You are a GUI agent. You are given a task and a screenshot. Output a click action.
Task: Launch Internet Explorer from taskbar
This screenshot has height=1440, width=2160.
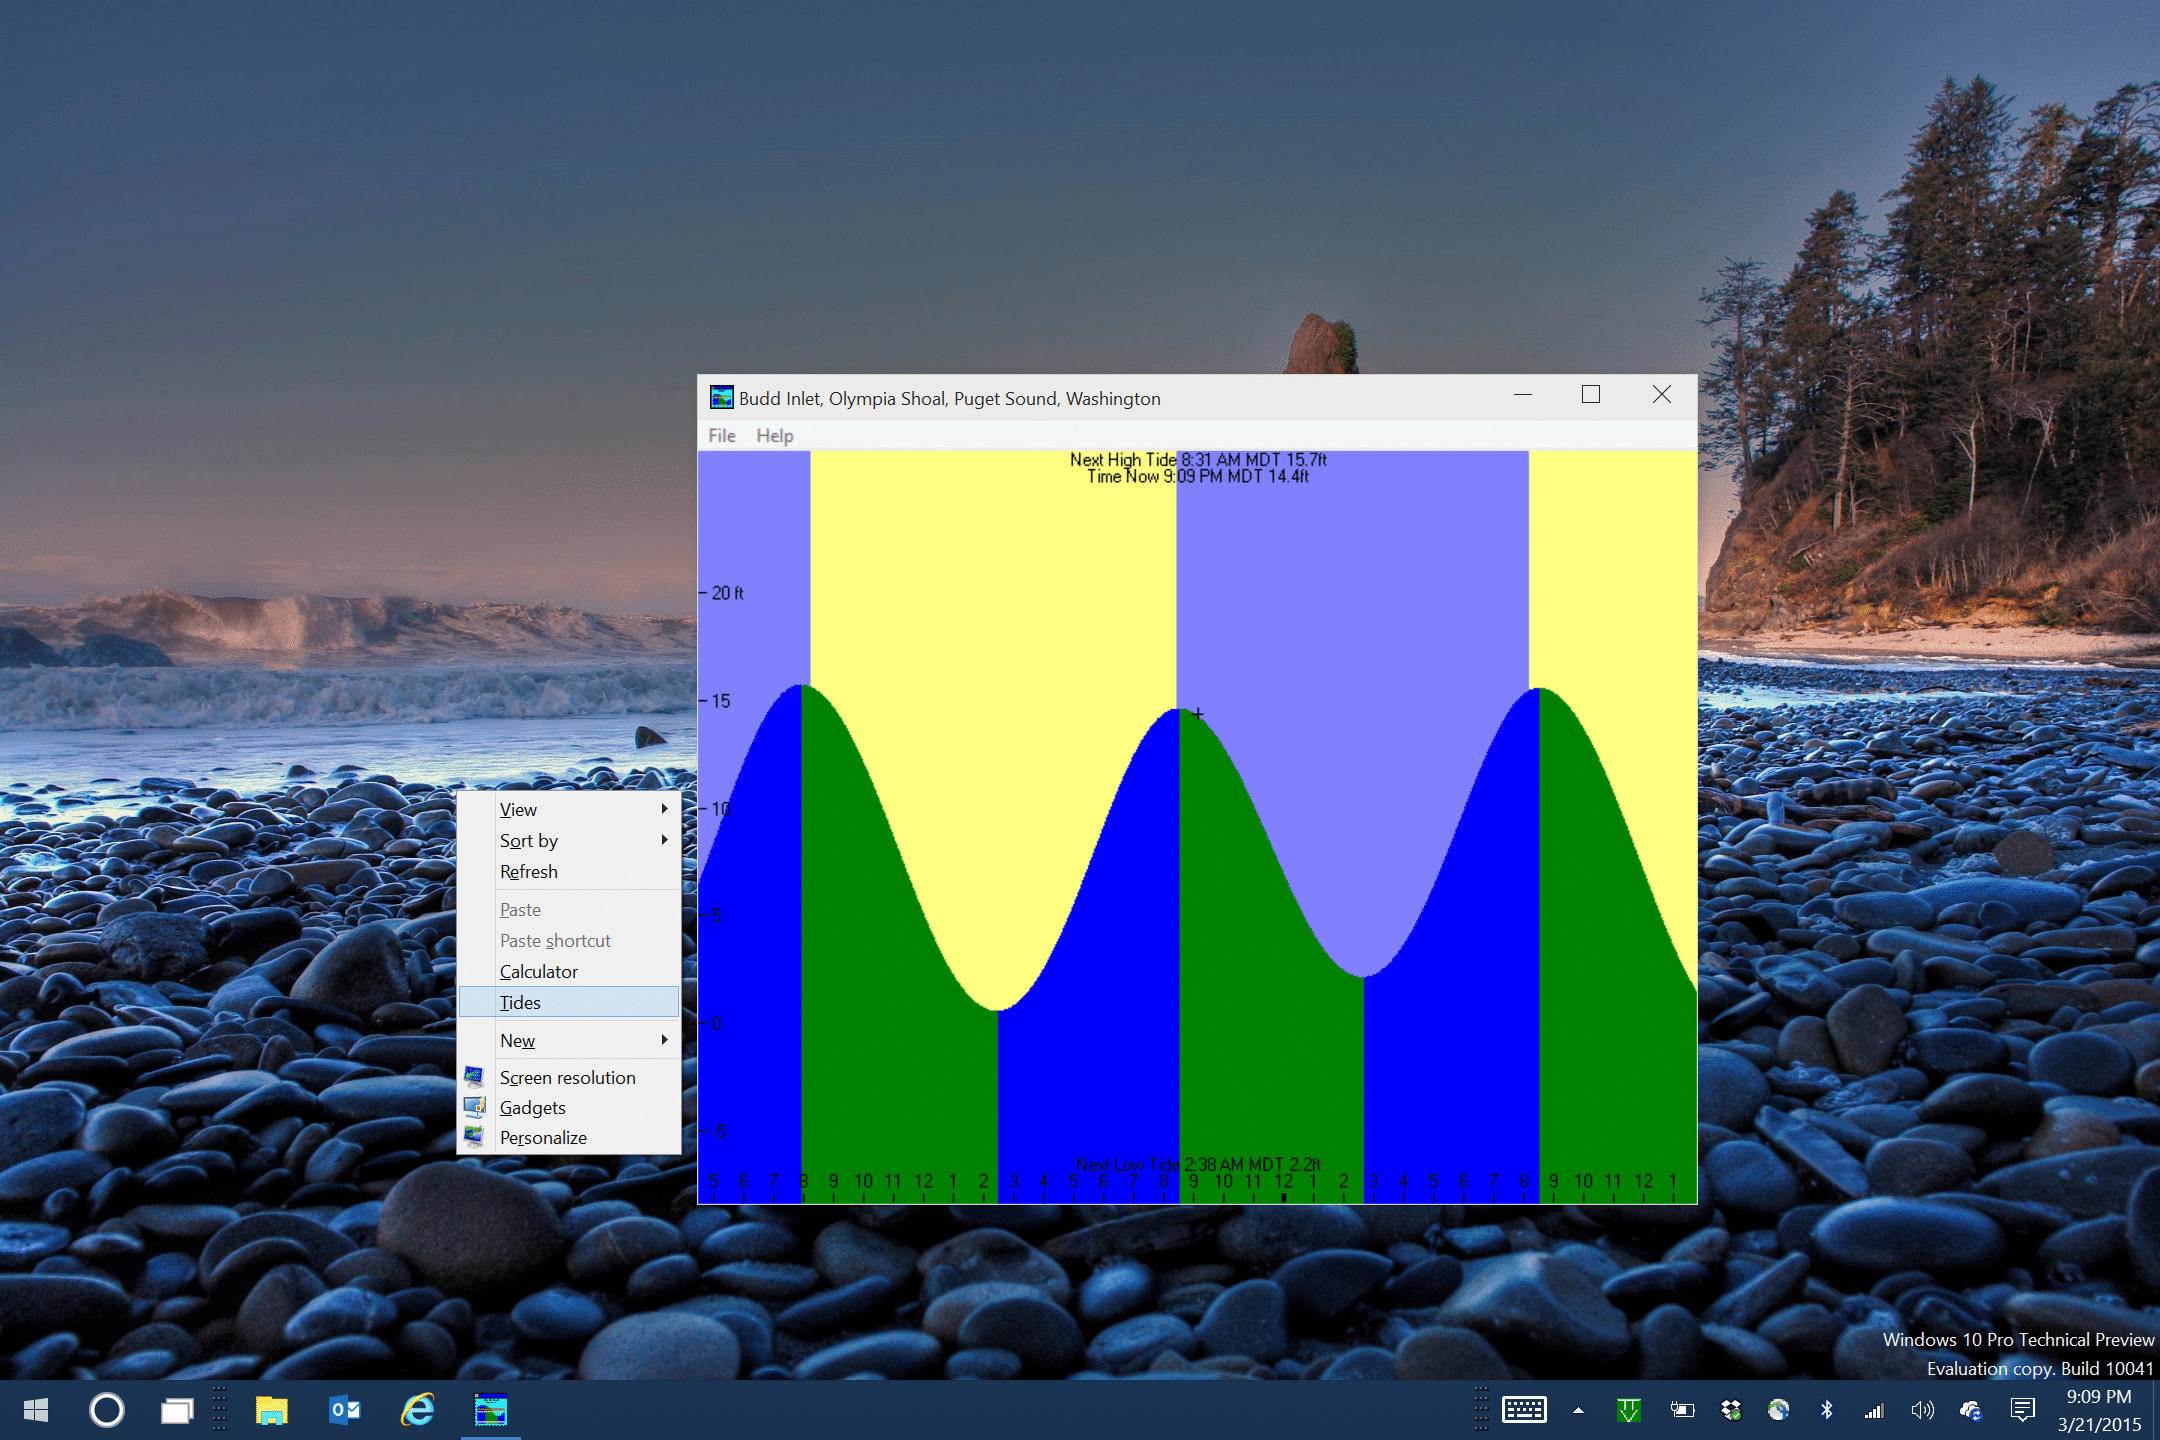(x=418, y=1410)
